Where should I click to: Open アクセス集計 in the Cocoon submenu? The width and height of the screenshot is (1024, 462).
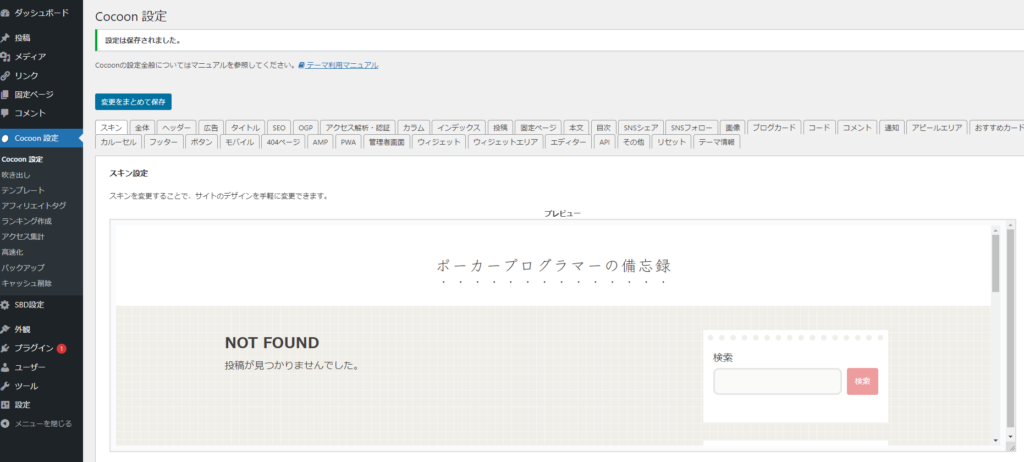point(23,237)
